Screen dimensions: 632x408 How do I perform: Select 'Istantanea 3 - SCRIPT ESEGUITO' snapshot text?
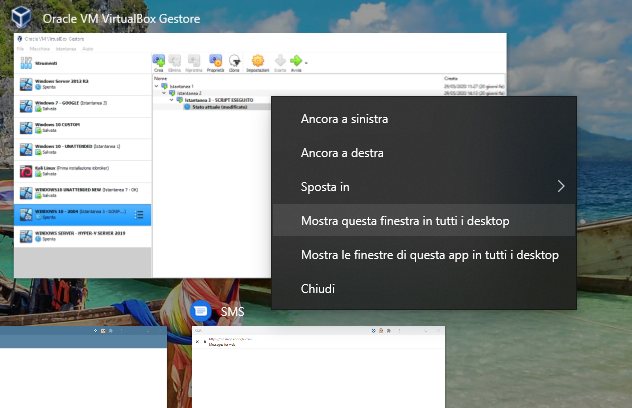(219, 100)
